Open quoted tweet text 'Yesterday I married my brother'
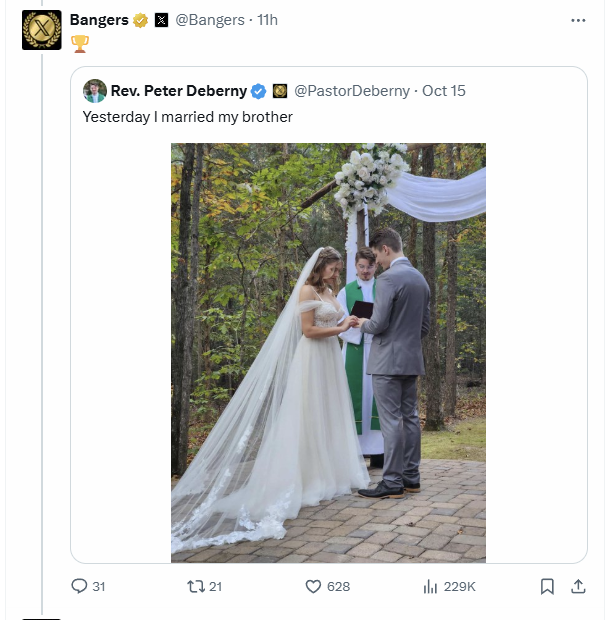The image size is (605, 620). click(187, 117)
